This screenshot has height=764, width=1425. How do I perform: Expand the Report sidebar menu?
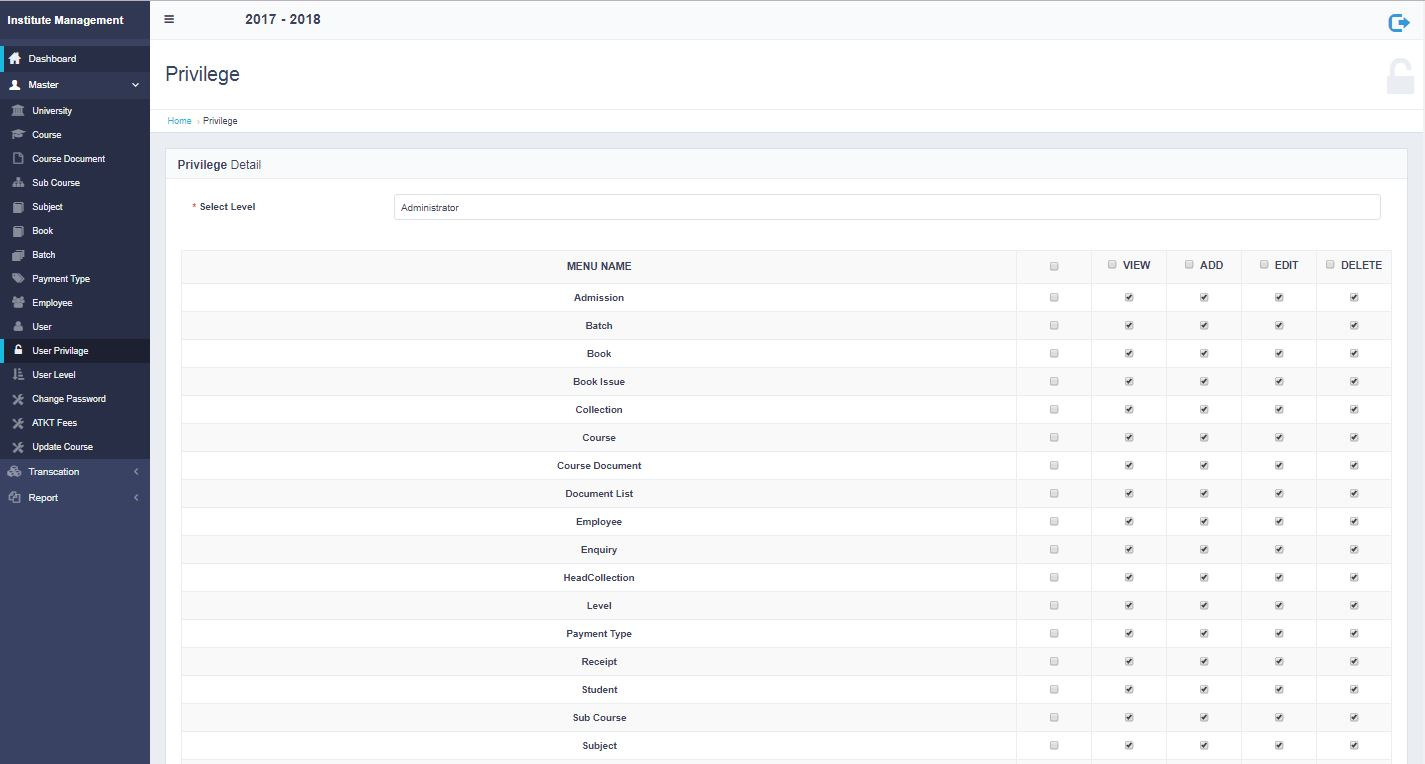43,498
